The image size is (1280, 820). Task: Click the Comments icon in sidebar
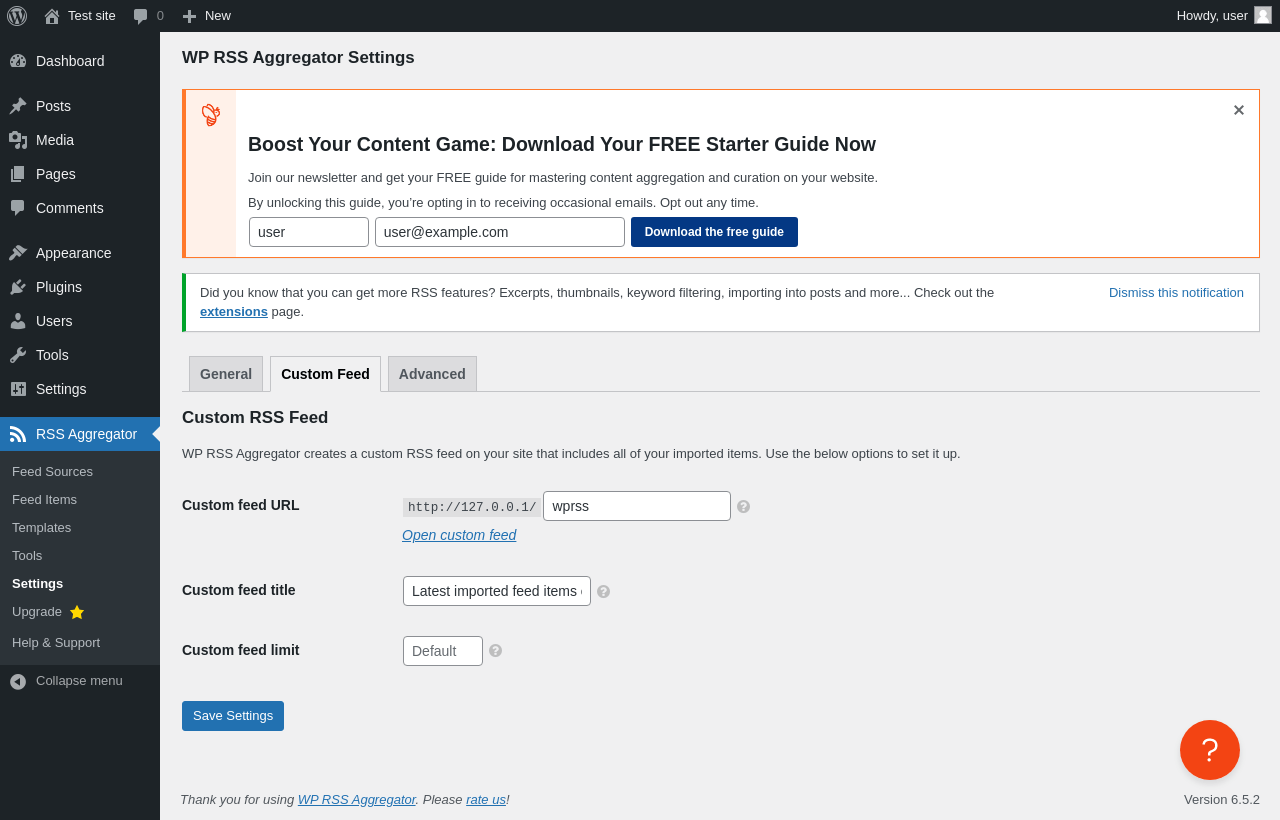pyautogui.click(x=18, y=208)
